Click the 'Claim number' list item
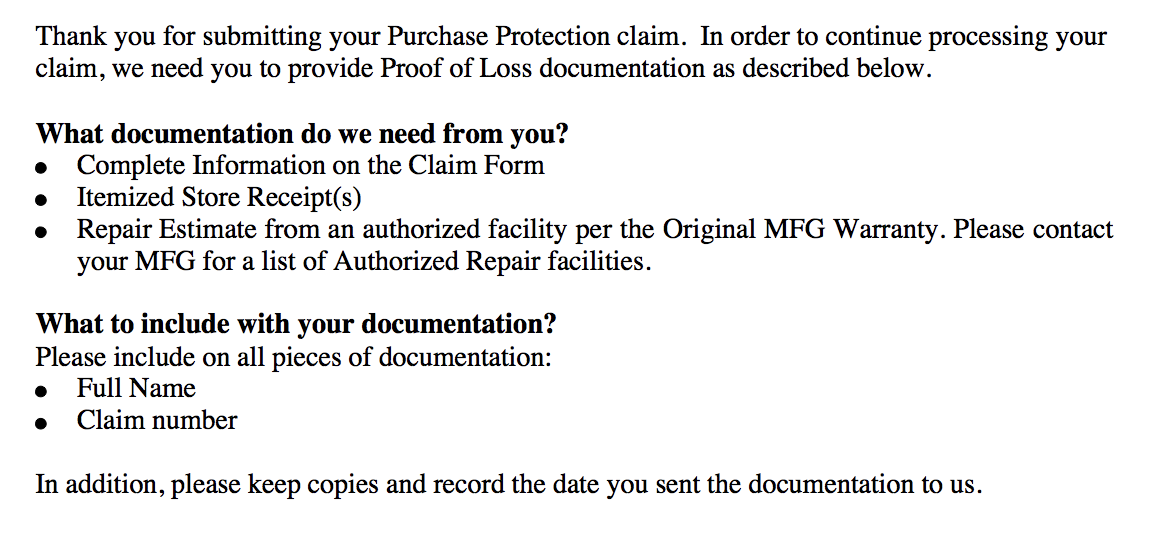The width and height of the screenshot is (1164, 544). point(157,421)
